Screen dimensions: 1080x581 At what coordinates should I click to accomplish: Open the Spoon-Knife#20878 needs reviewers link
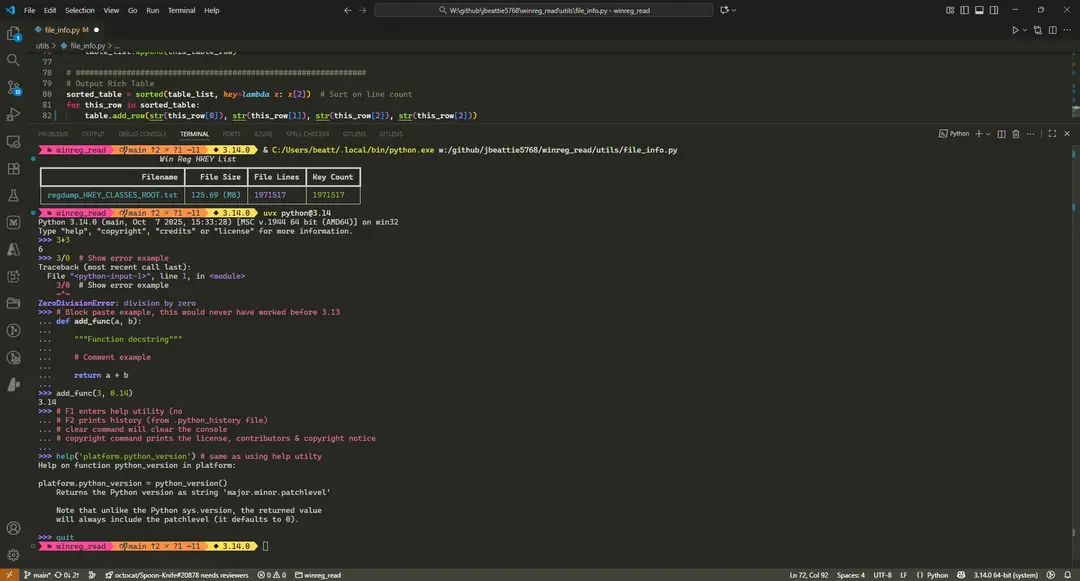click(x=178, y=575)
